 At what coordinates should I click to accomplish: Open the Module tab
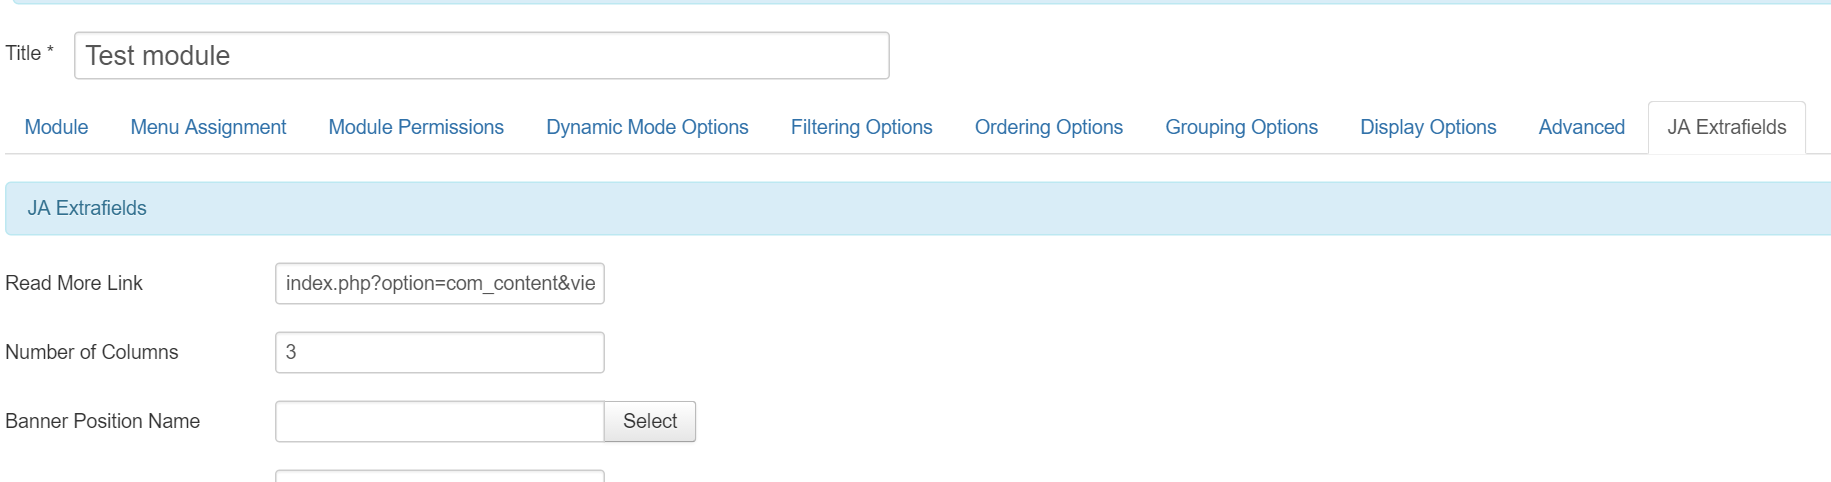click(x=56, y=127)
